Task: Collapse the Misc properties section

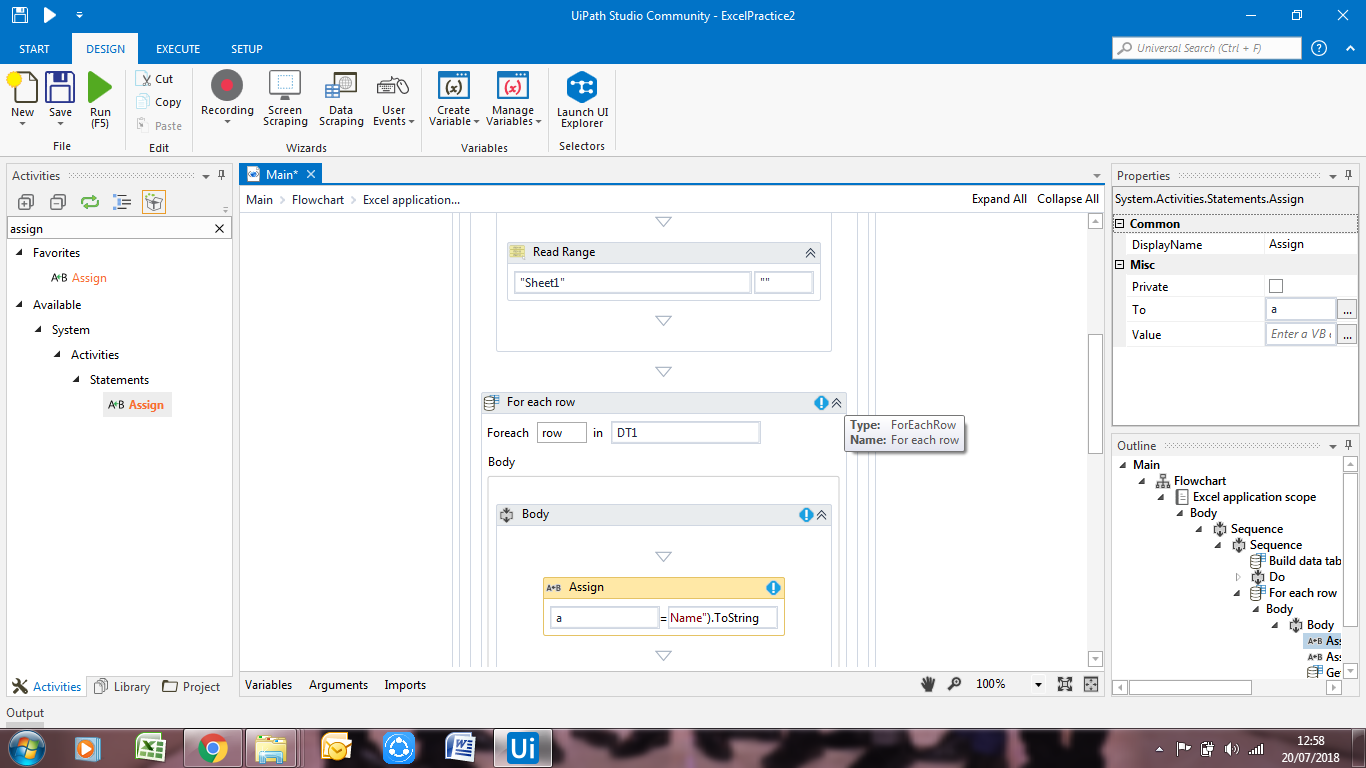Action: tap(1120, 265)
